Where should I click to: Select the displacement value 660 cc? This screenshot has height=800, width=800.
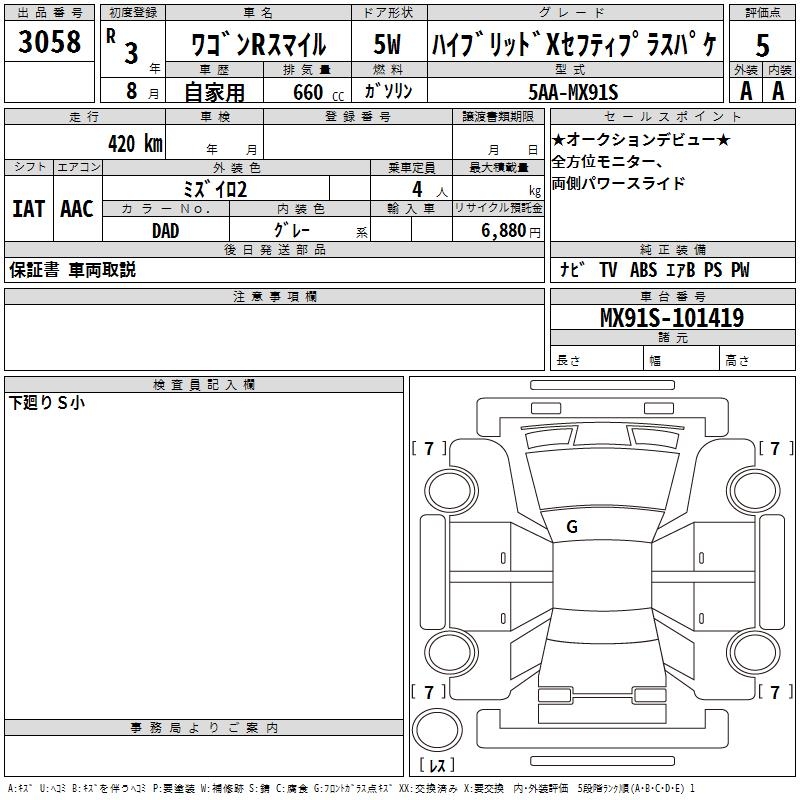318,93
